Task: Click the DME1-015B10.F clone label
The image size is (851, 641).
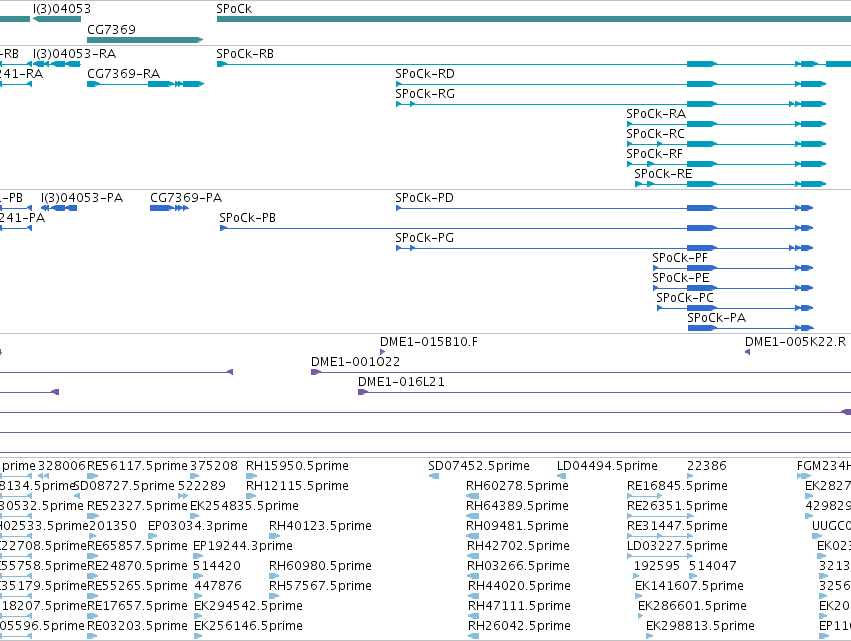Action: [x=429, y=342]
